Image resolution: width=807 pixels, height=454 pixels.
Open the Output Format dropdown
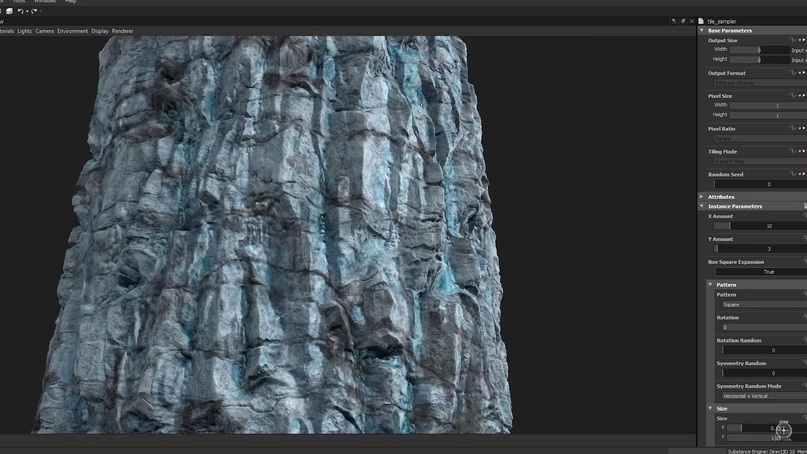point(760,83)
